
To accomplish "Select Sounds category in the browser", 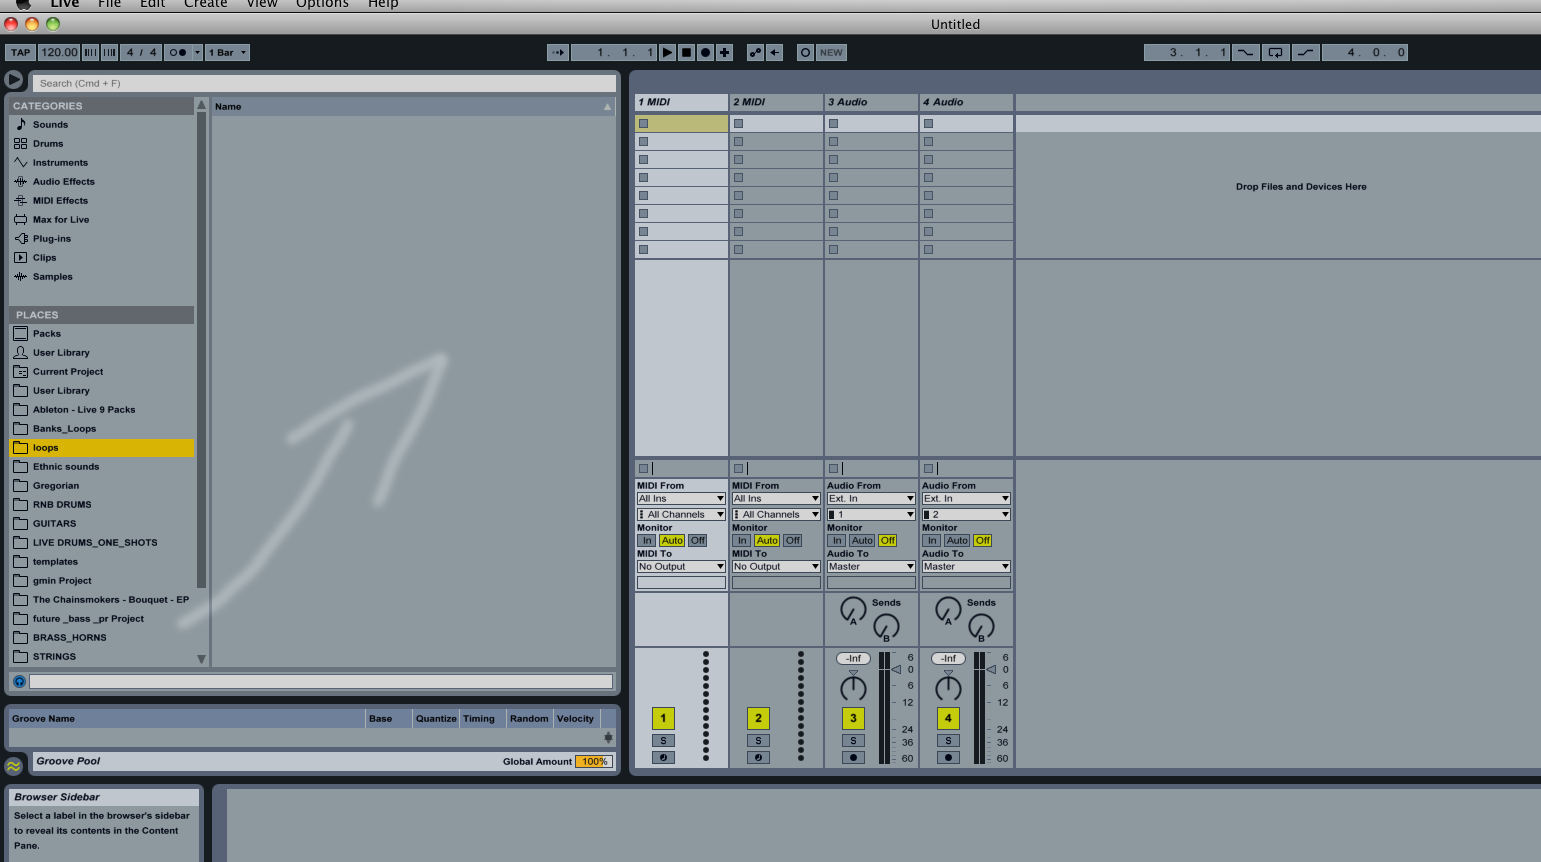I will [50, 124].
